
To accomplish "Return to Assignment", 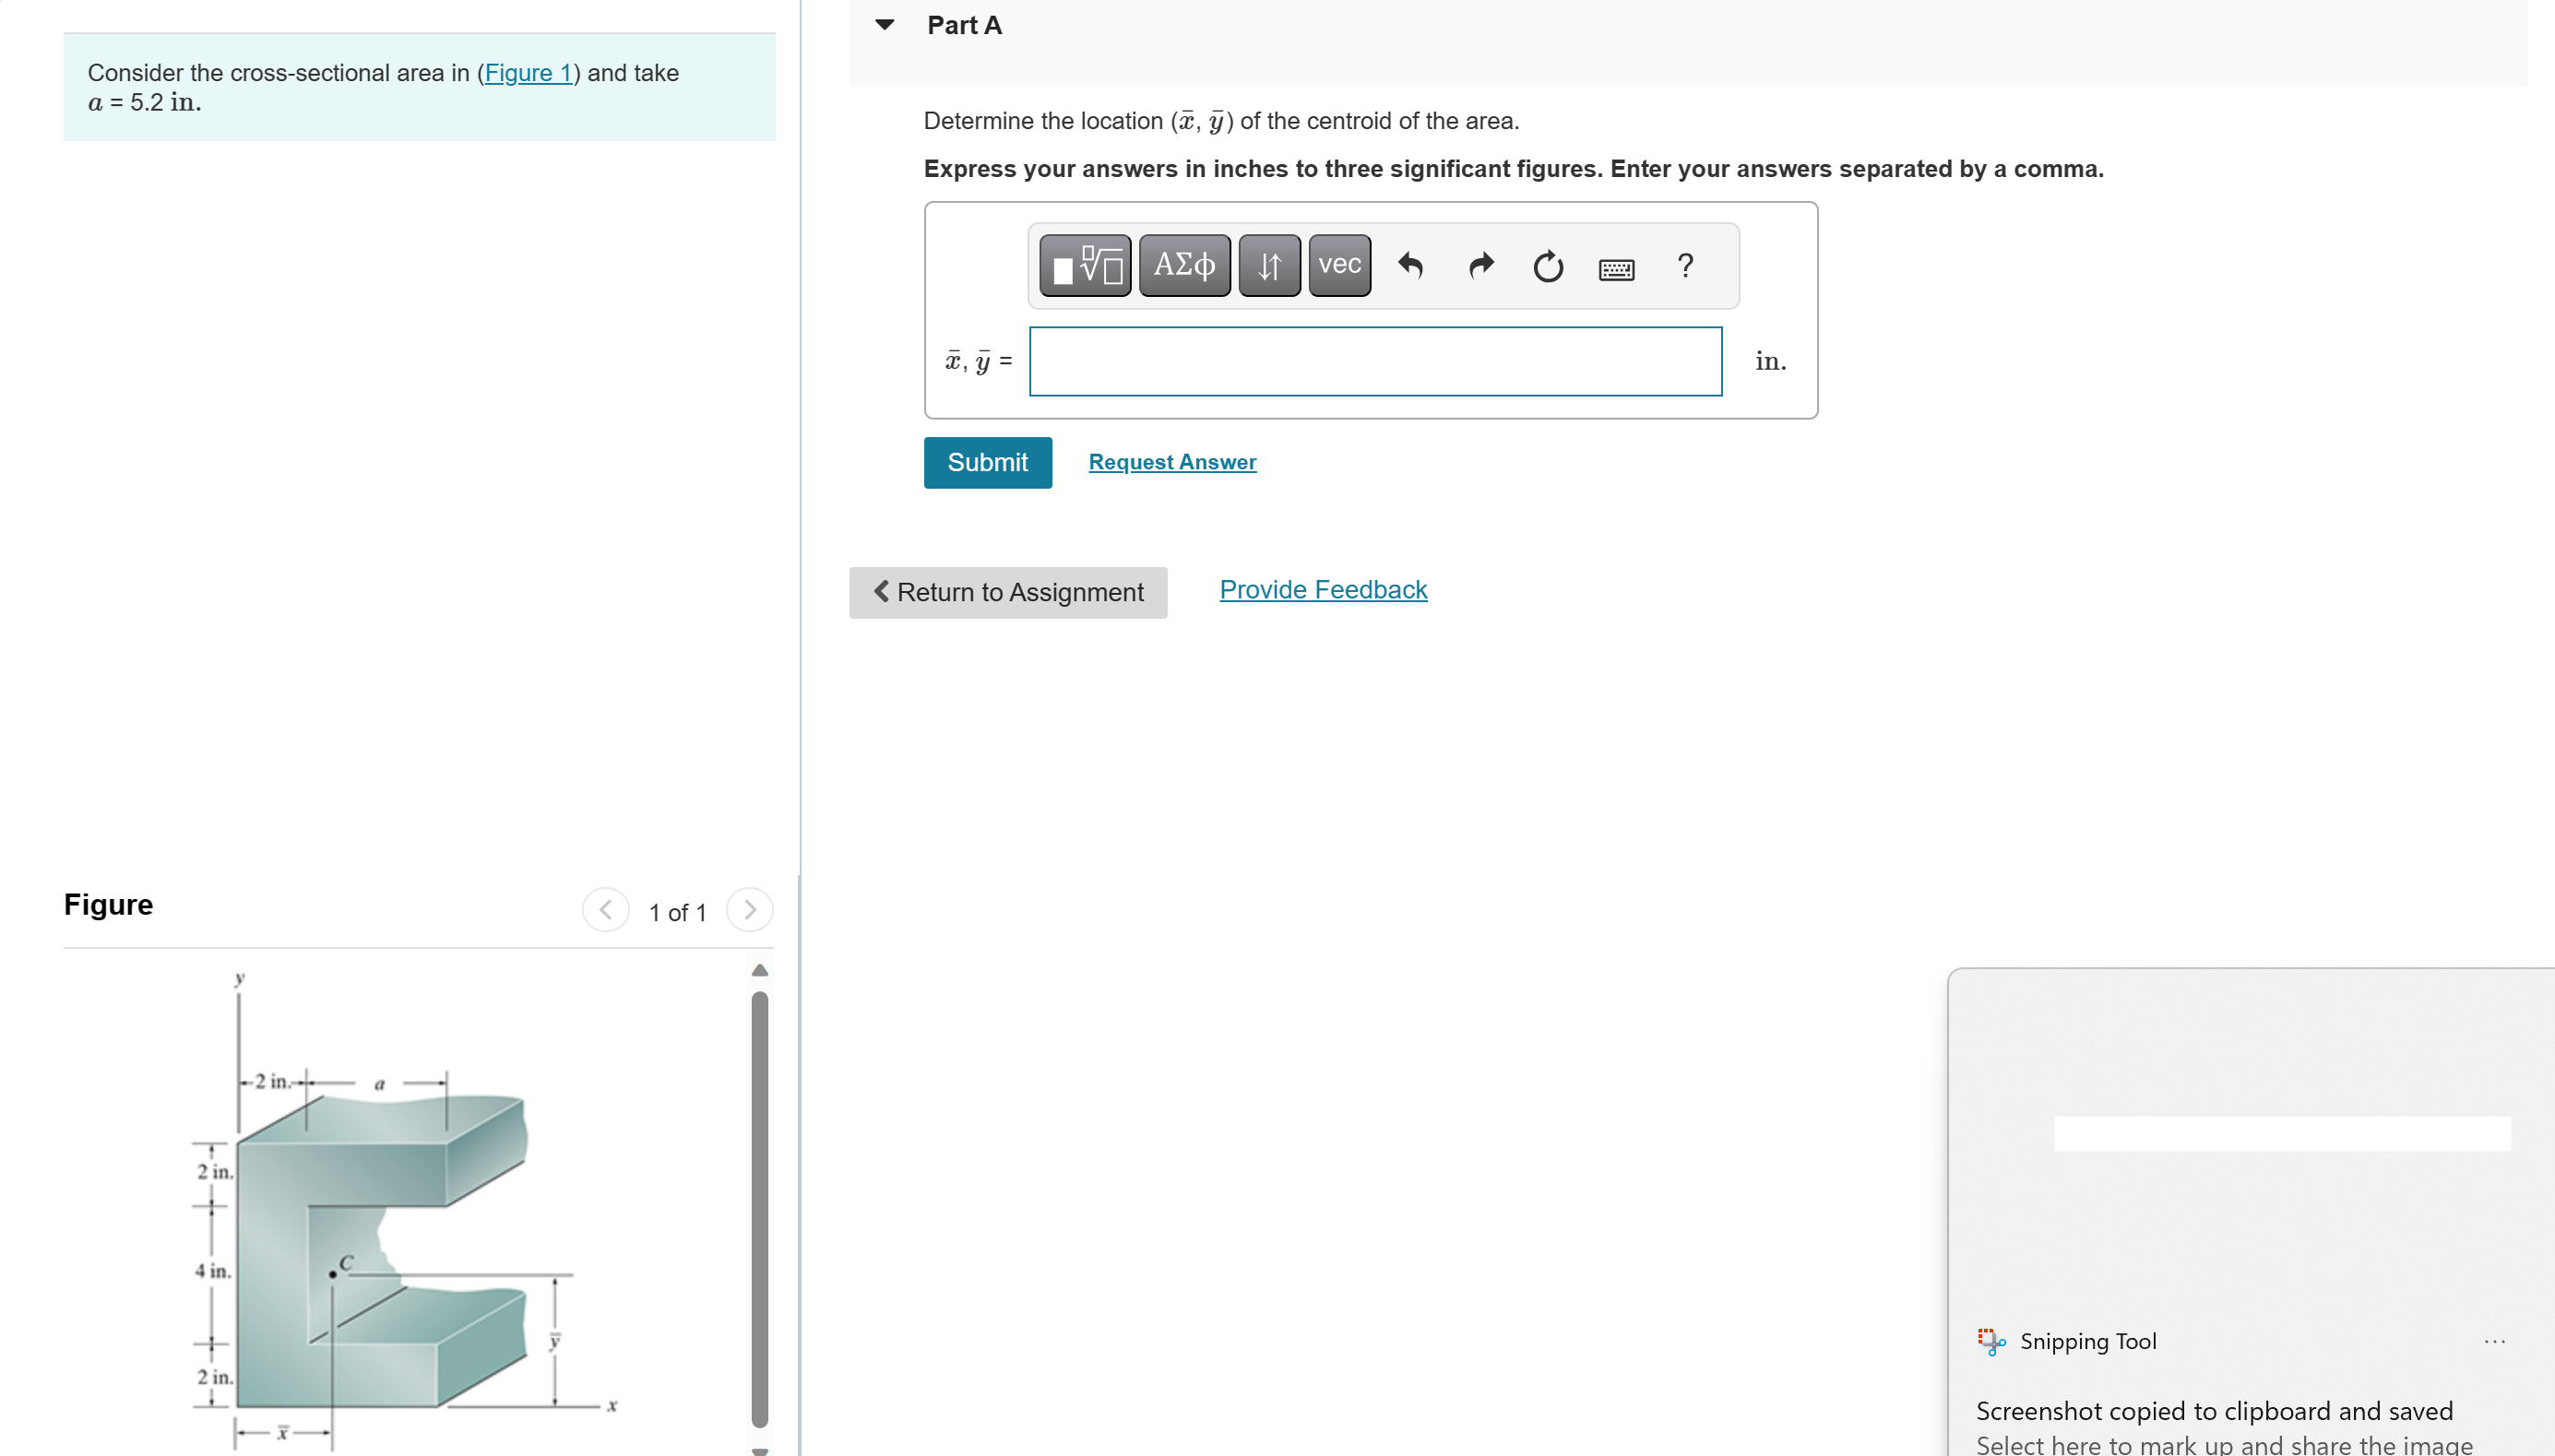I will (x=1007, y=592).
